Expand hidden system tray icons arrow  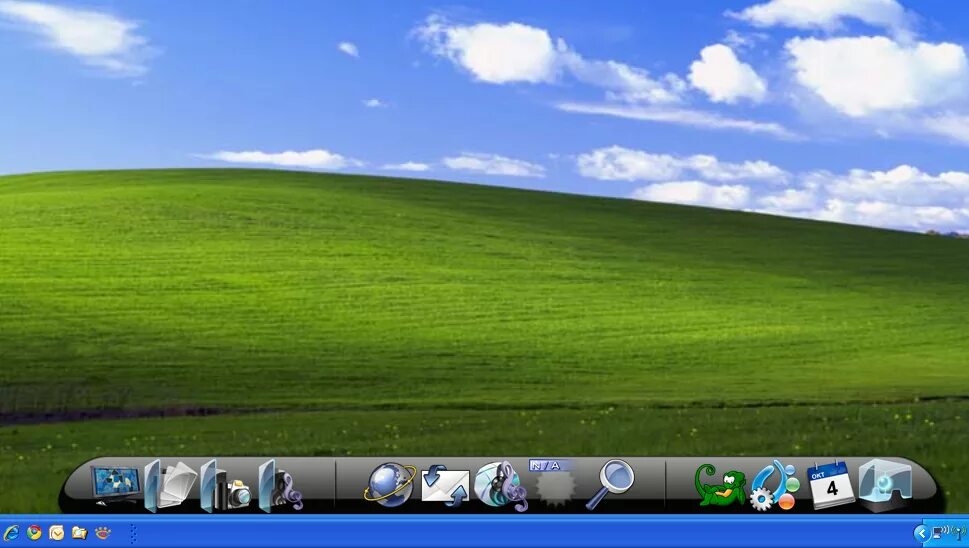tap(921, 533)
